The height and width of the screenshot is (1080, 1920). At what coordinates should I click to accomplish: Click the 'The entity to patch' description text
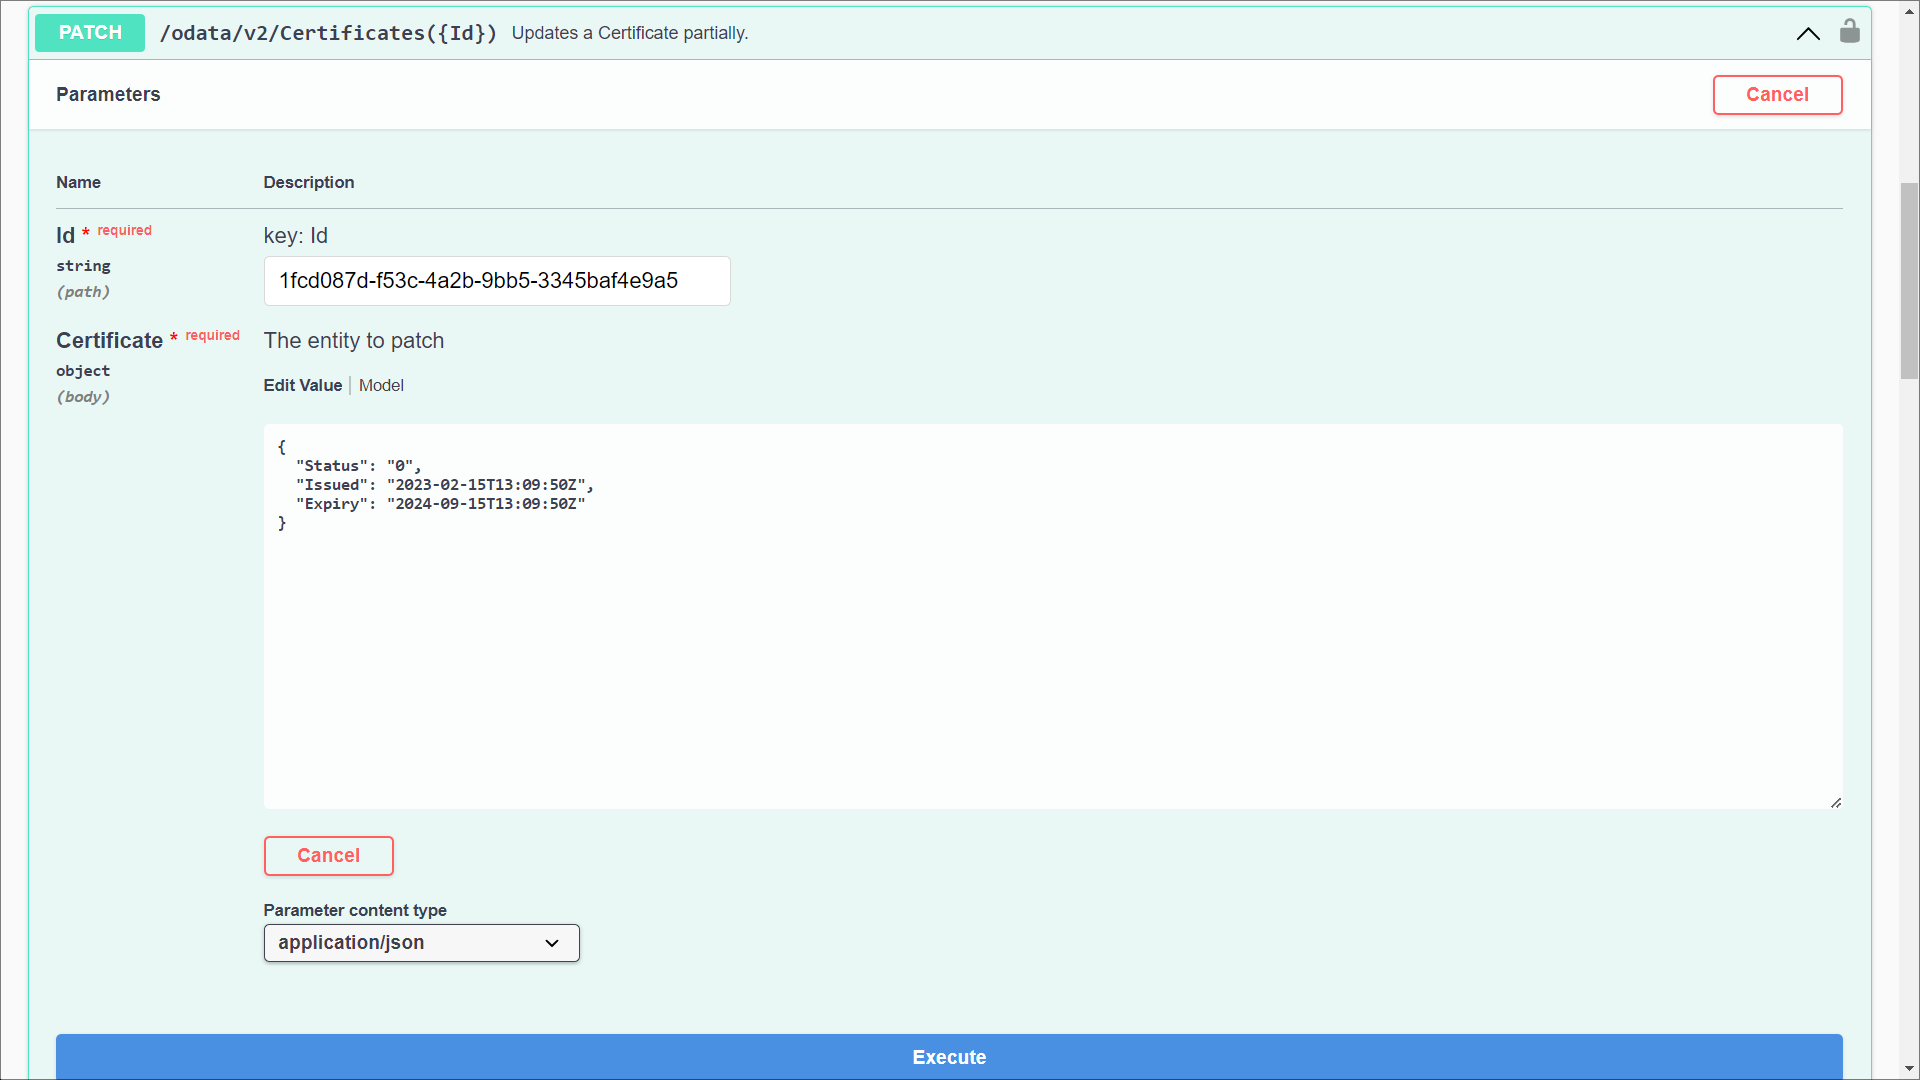[x=353, y=341]
